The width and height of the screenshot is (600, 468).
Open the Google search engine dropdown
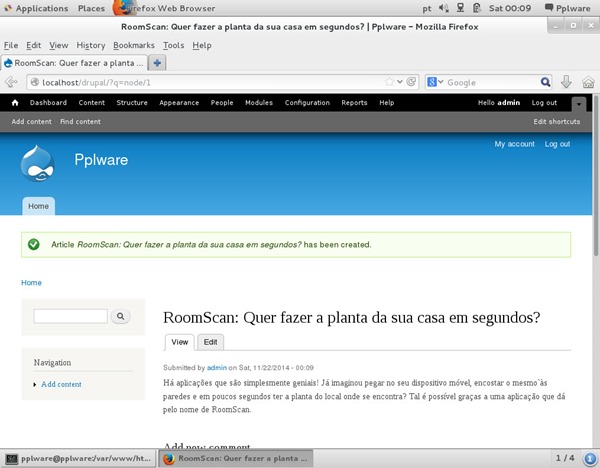coord(435,82)
